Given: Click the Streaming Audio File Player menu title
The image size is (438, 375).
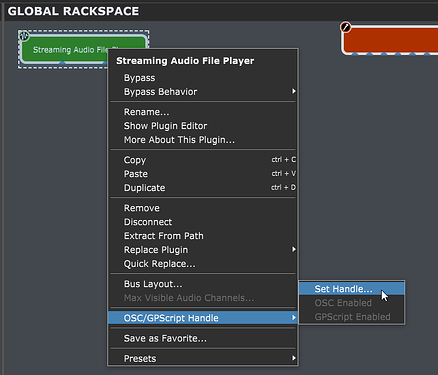Looking at the screenshot, I should click(x=185, y=61).
